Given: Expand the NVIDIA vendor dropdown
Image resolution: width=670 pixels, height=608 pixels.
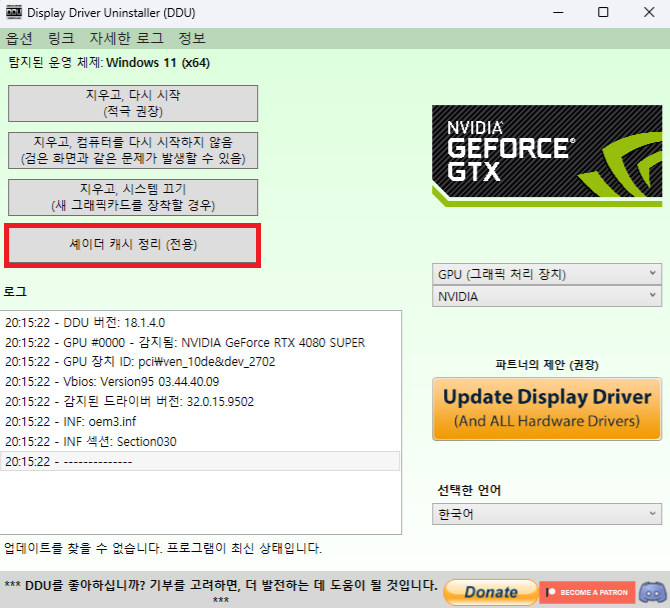Looking at the screenshot, I should 547,297.
